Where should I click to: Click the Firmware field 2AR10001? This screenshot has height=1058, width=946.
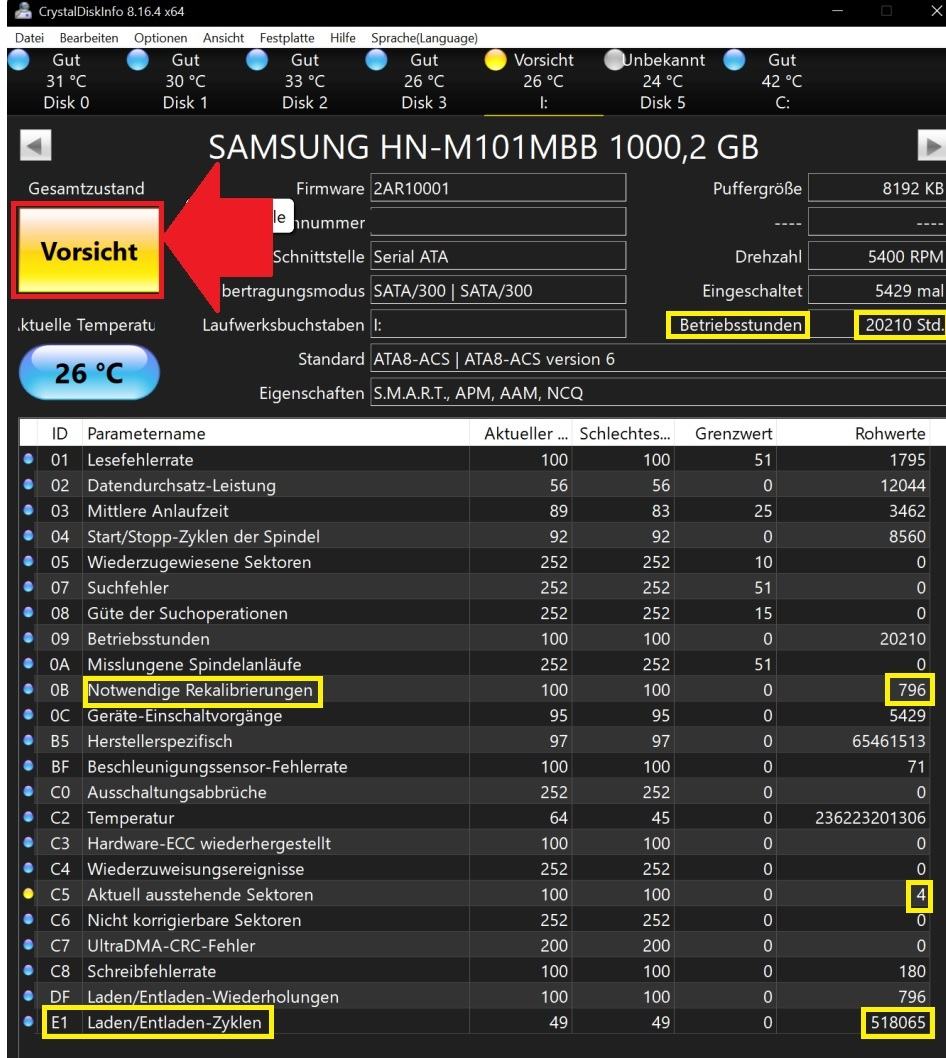pos(498,188)
